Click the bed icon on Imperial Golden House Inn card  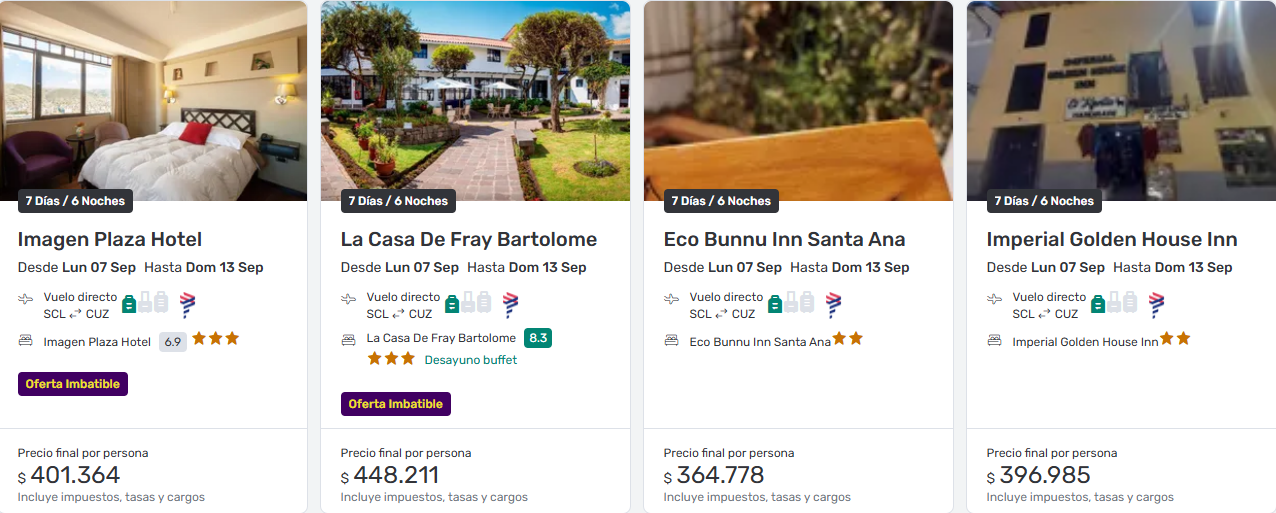pos(995,341)
